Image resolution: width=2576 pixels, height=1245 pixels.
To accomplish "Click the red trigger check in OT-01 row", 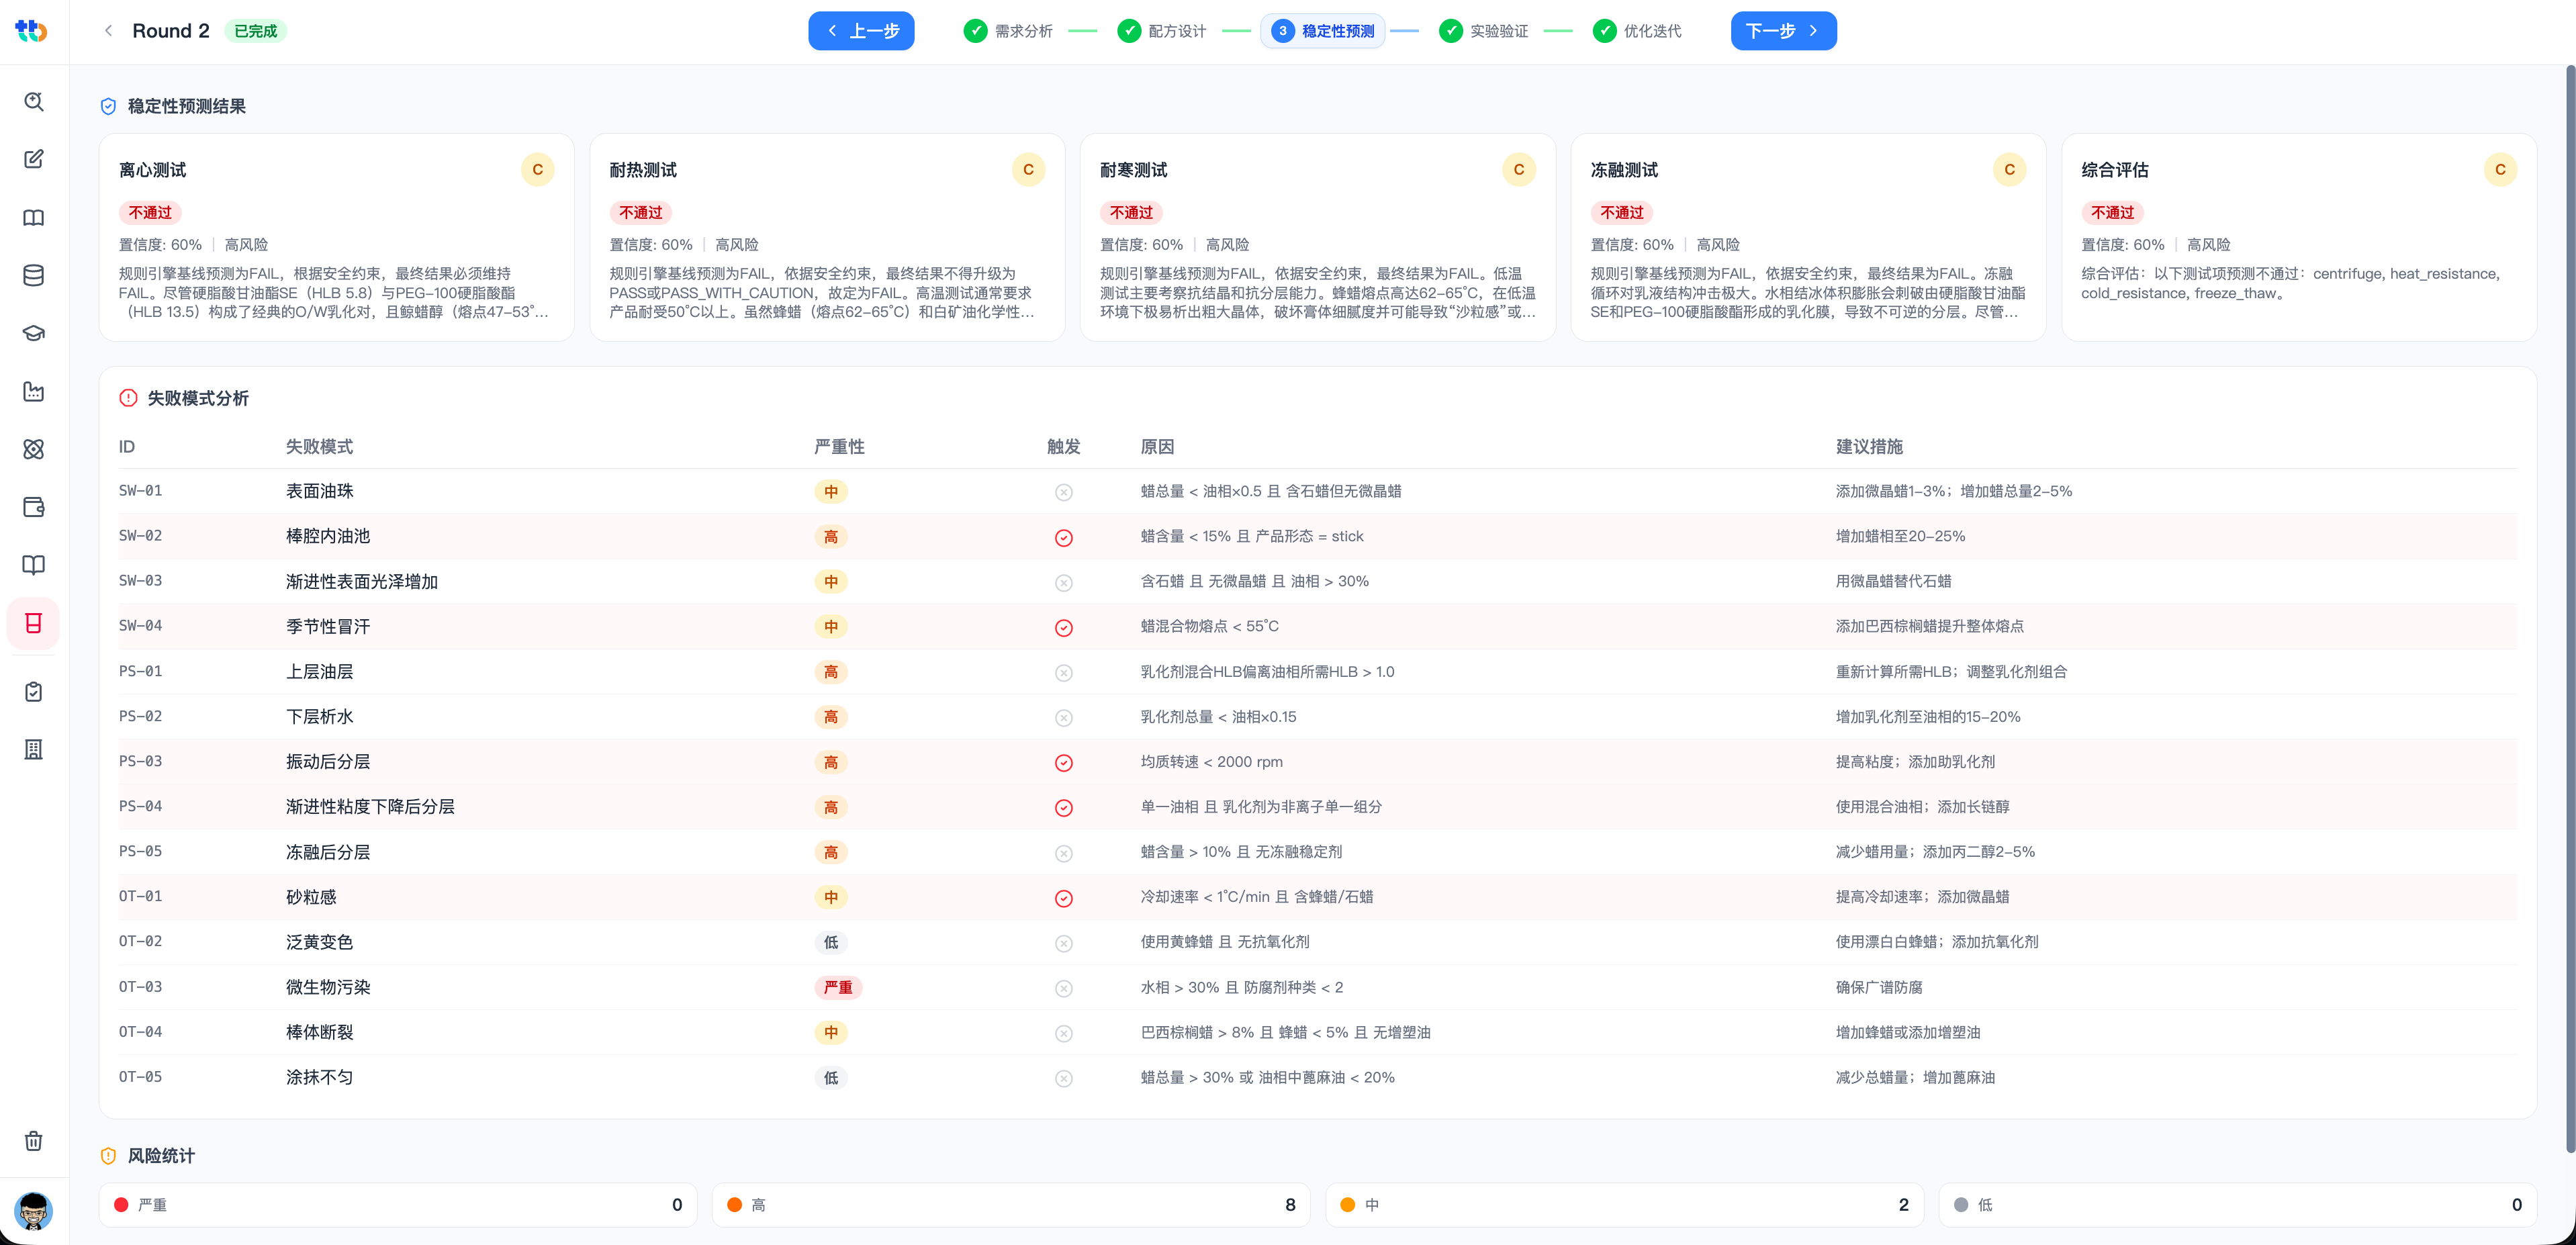I will point(1064,898).
